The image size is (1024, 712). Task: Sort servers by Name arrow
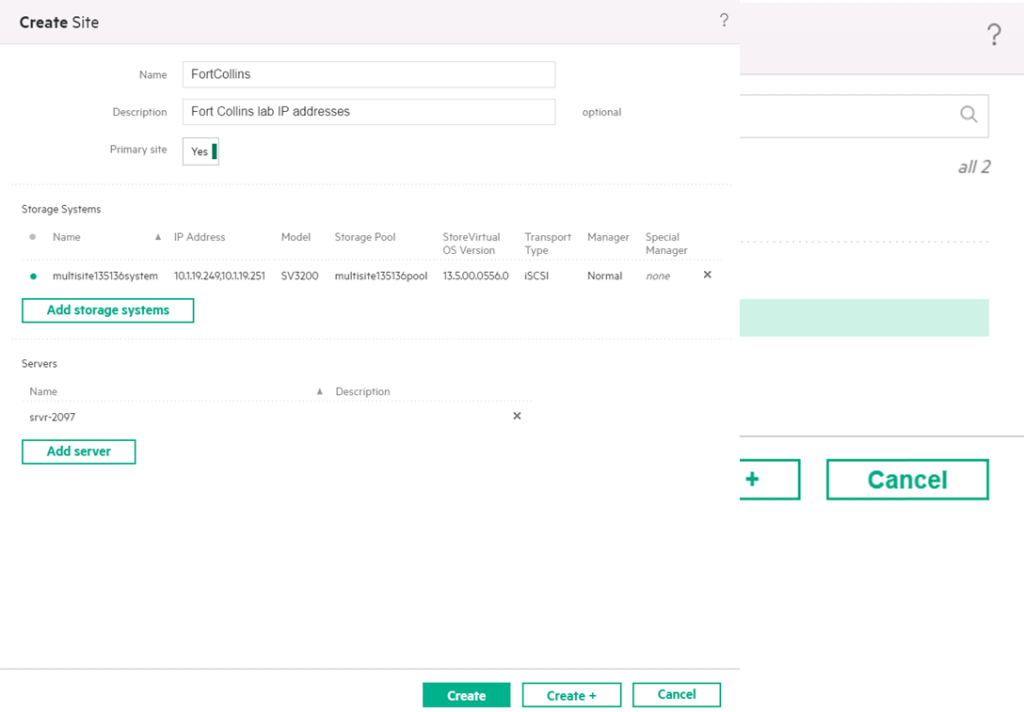(320, 391)
